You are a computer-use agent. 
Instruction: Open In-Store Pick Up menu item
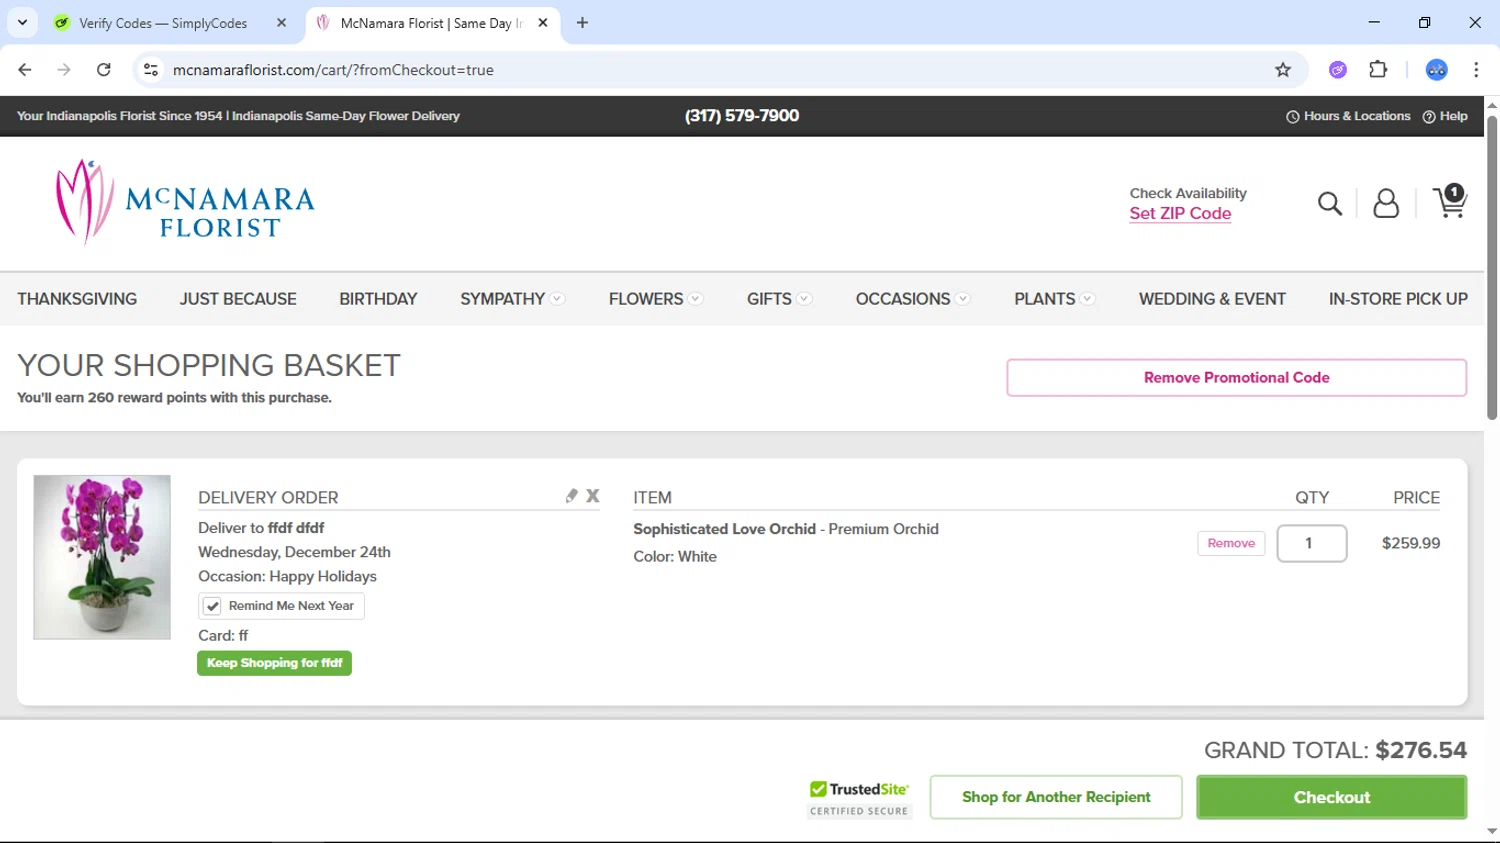point(1398,299)
